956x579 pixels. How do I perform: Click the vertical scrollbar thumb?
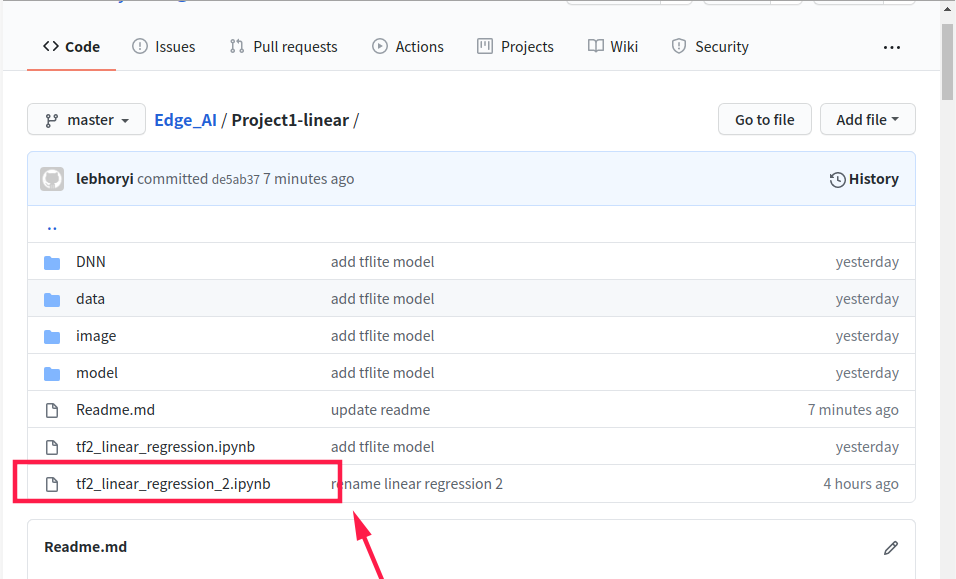tap(947, 60)
